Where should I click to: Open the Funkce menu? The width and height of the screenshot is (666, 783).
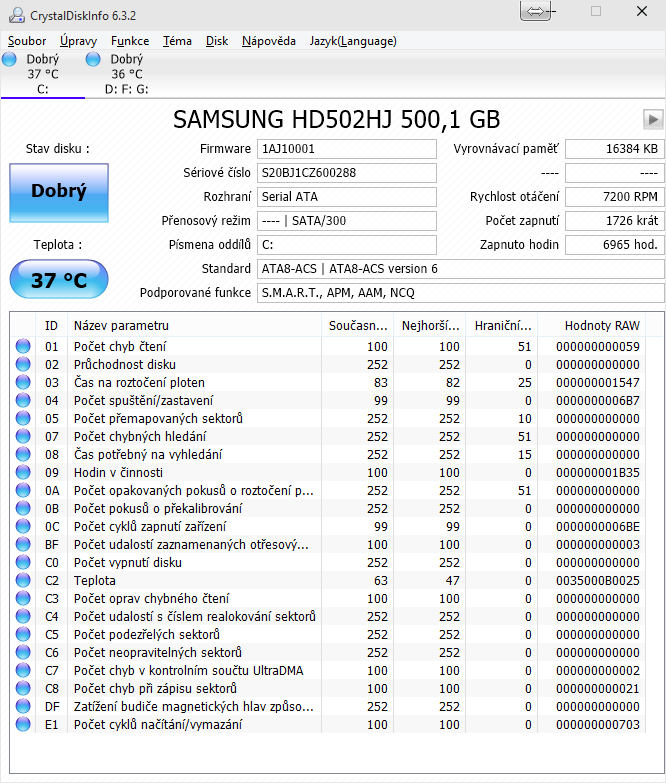[130, 41]
